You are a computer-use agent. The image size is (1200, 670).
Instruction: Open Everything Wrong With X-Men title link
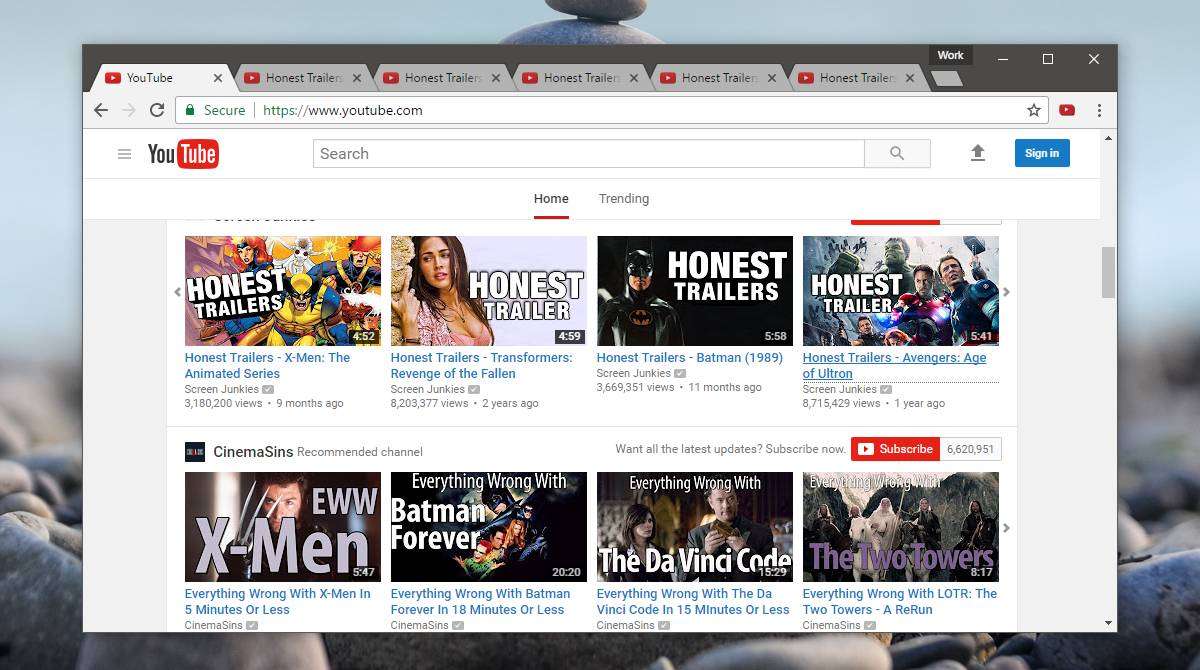point(277,601)
